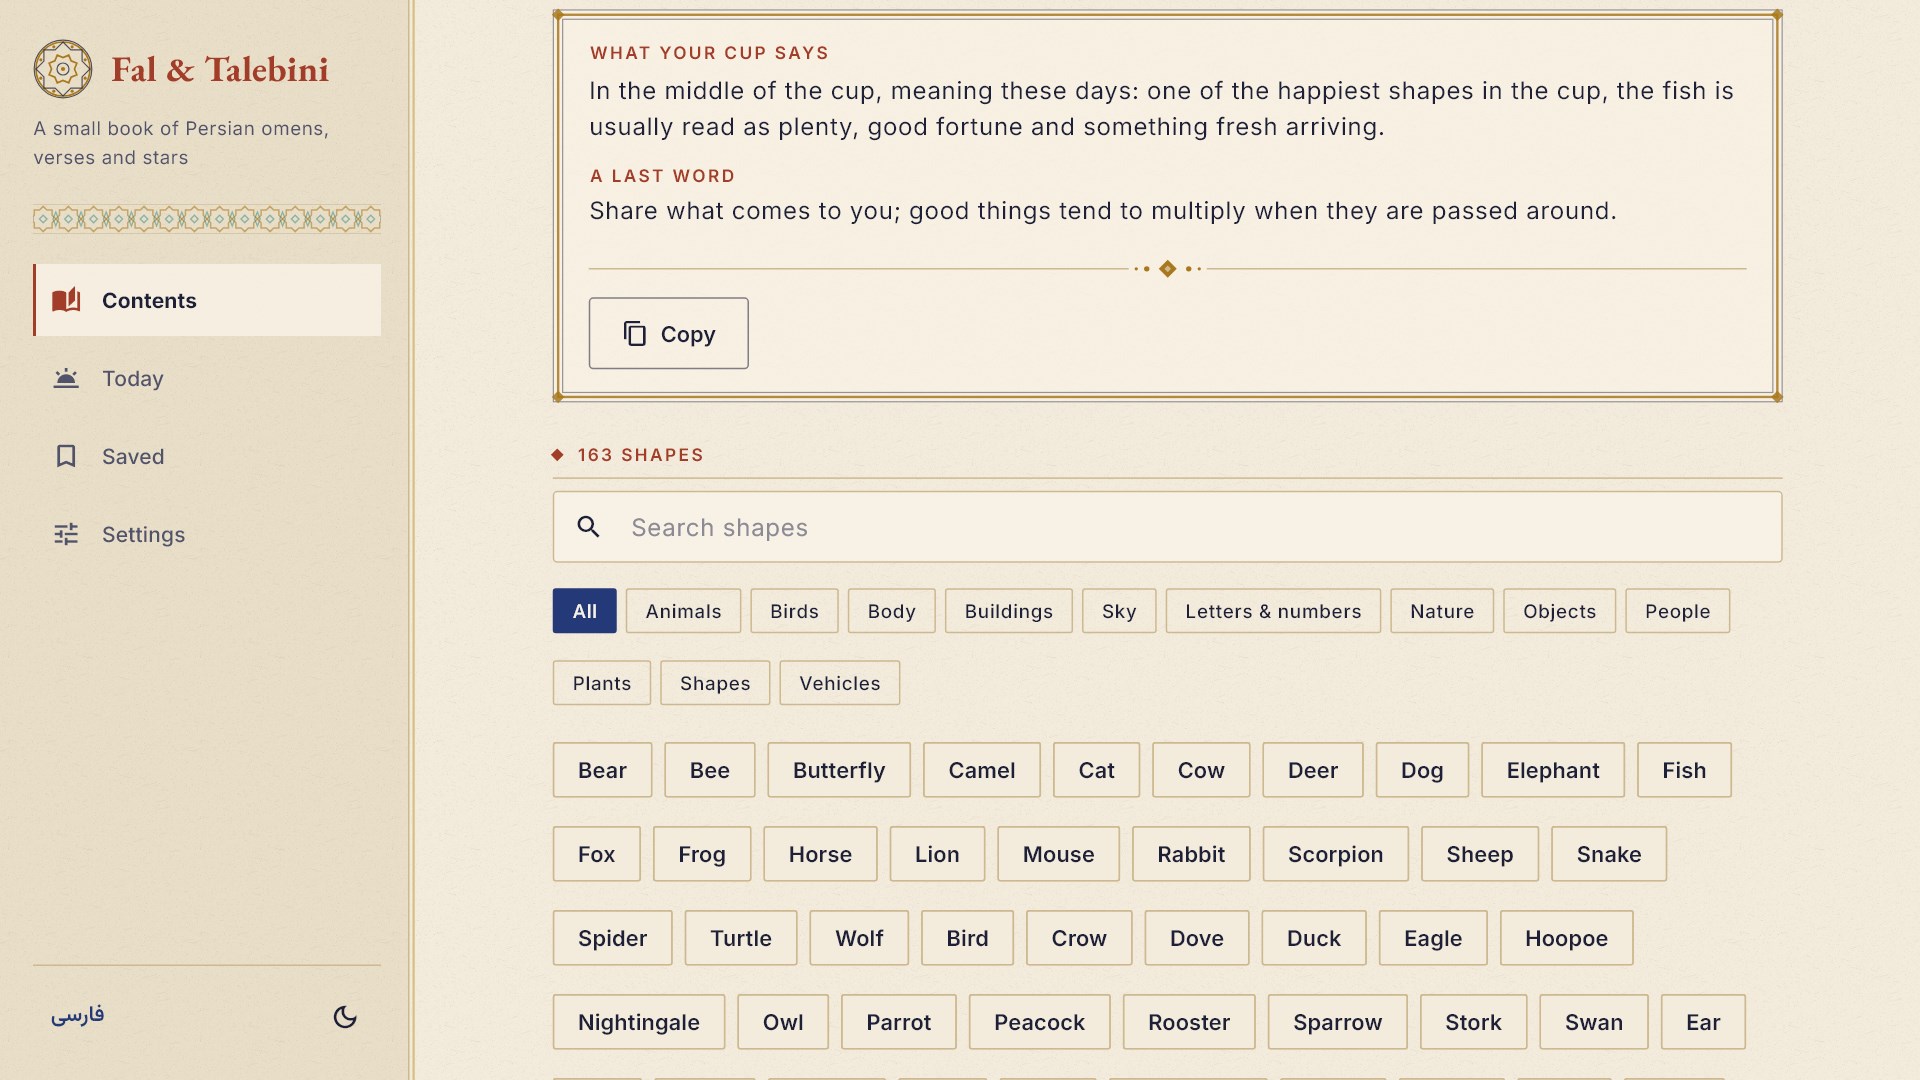
Task: Open Contents via its book icon
Action: (66, 300)
